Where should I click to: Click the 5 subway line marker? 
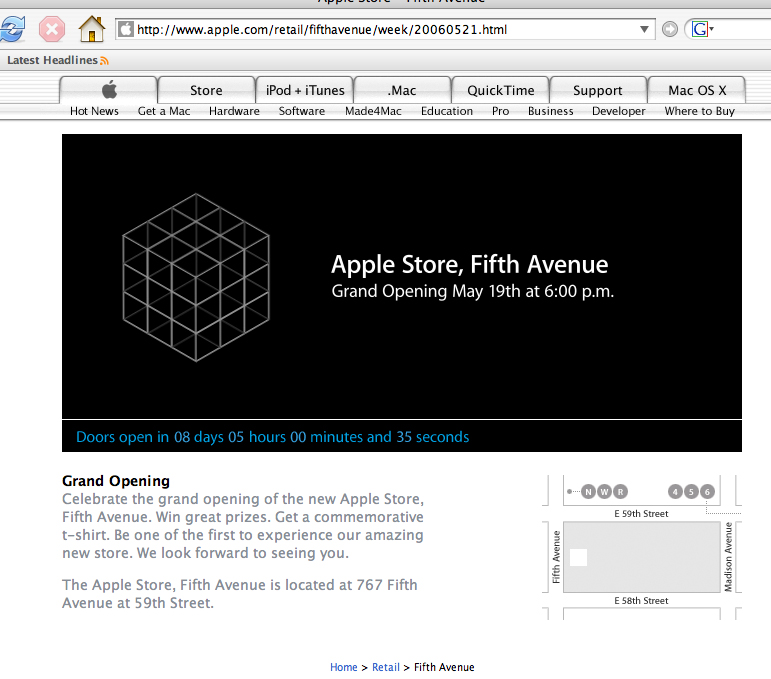[x=691, y=491]
